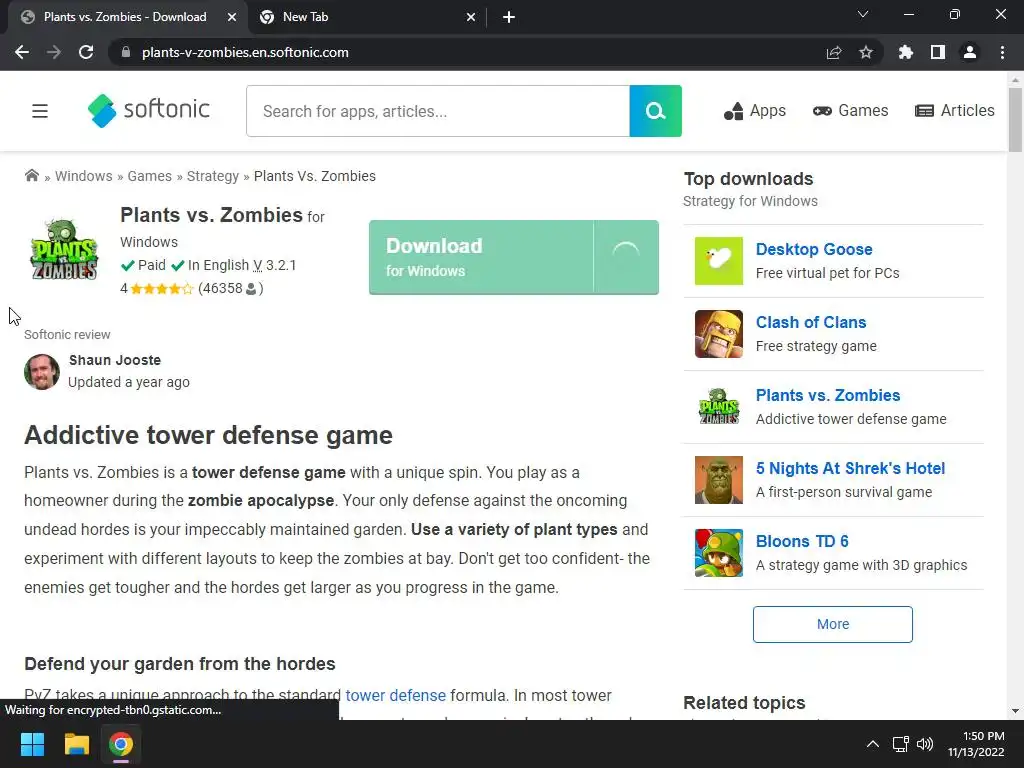Click the Clash of Clans icon
This screenshot has height=768, width=1024.
[x=718, y=334]
